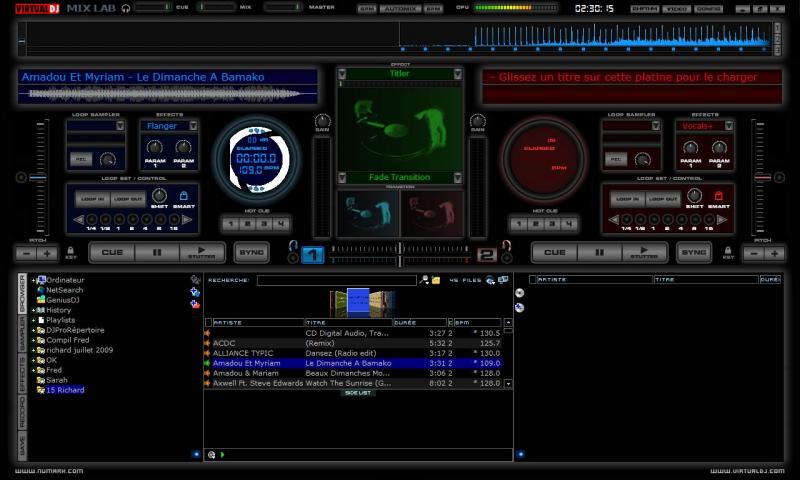Toggle Smart loop lock on left deck
The height and width of the screenshot is (480, 800).
183,196
